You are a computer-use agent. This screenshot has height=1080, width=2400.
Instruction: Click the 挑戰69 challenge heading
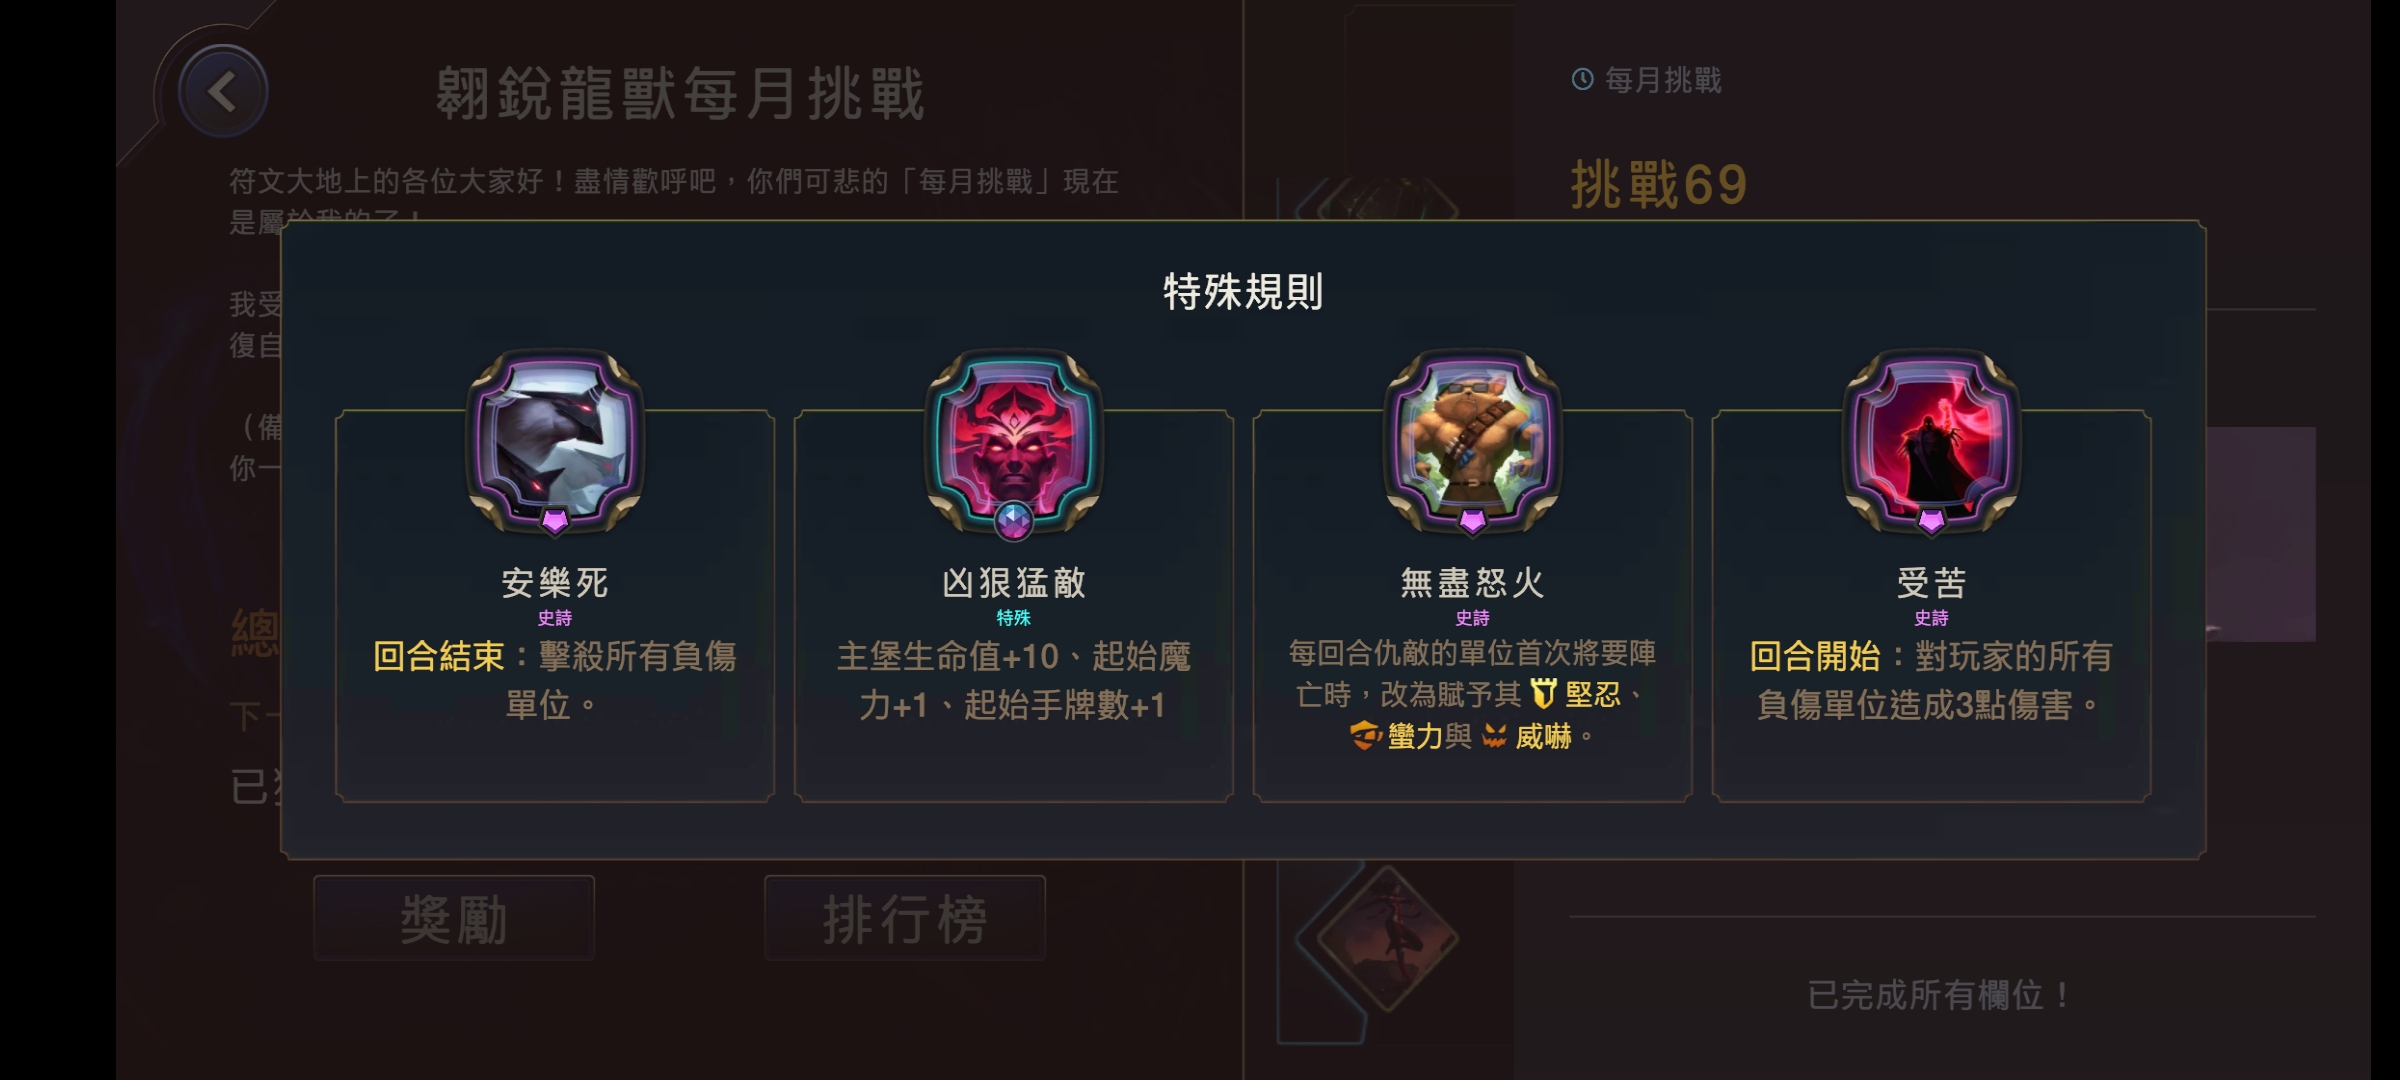pyautogui.click(x=1659, y=185)
